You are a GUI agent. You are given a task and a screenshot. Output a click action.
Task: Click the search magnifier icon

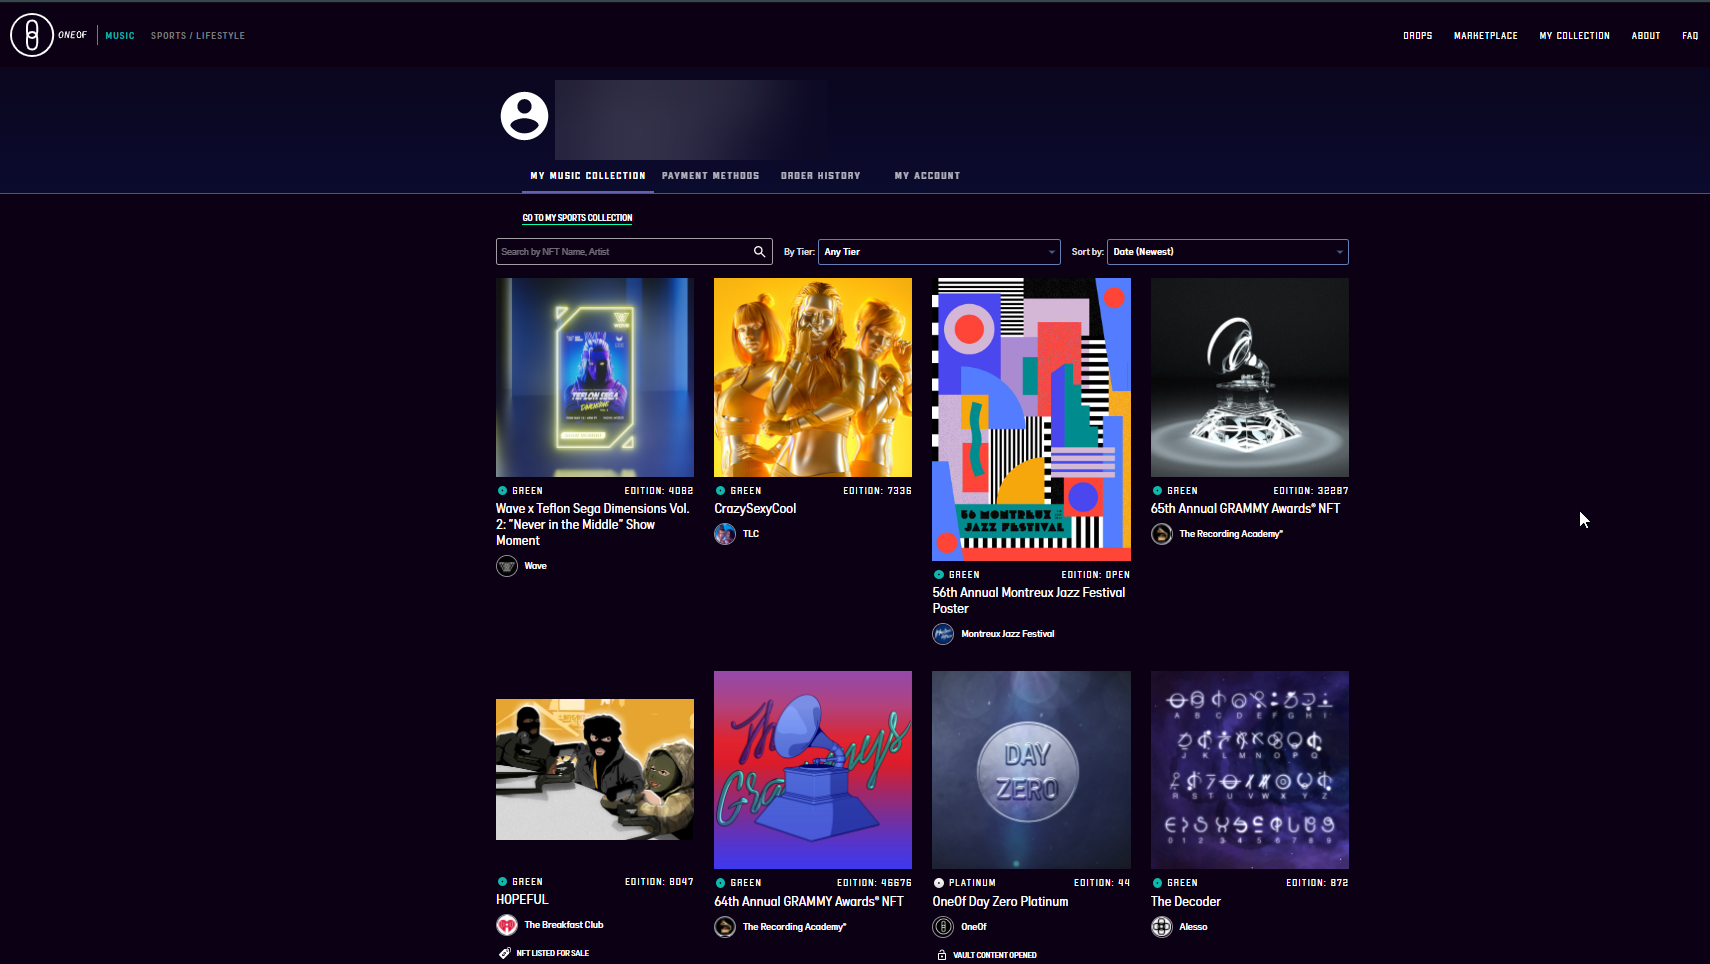coord(760,252)
